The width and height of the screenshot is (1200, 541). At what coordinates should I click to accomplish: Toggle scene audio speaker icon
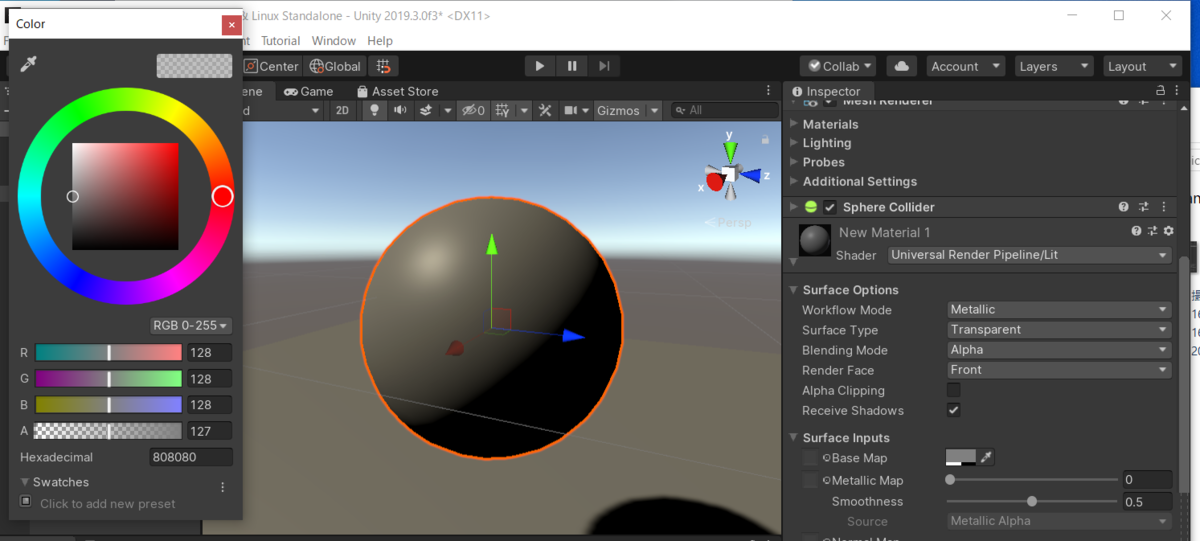pyautogui.click(x=401, y=110)
